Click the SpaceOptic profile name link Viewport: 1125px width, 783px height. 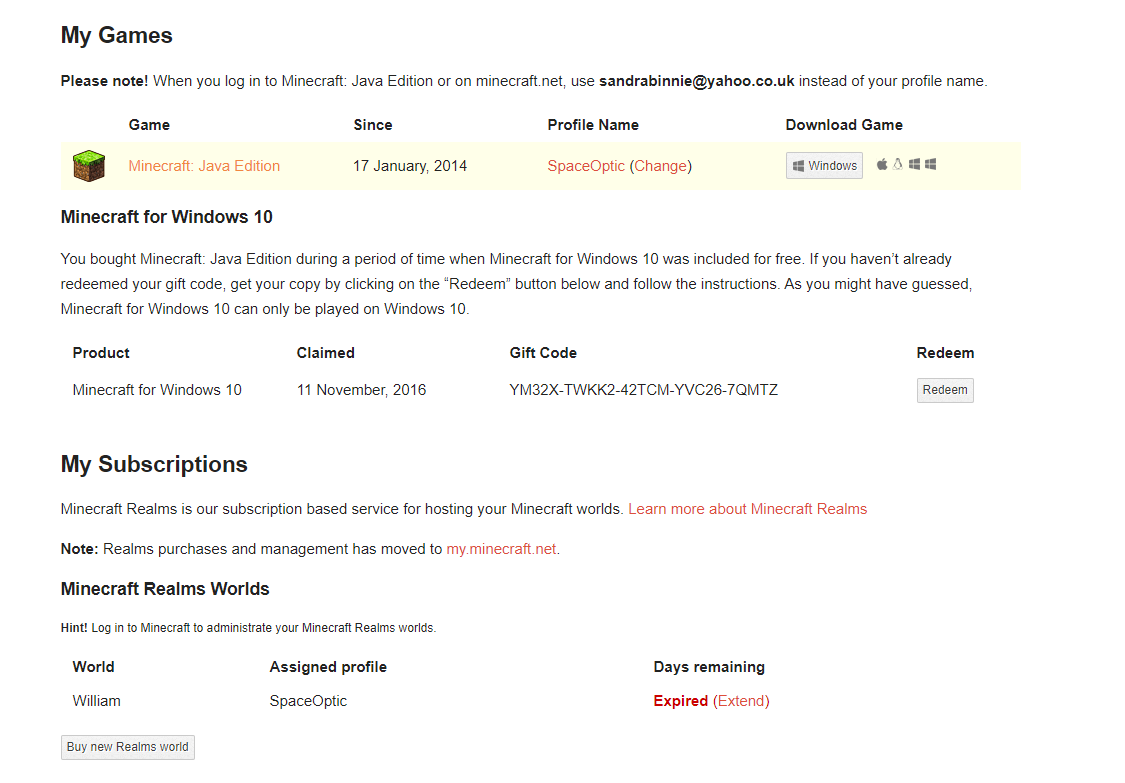coord(586,166)
